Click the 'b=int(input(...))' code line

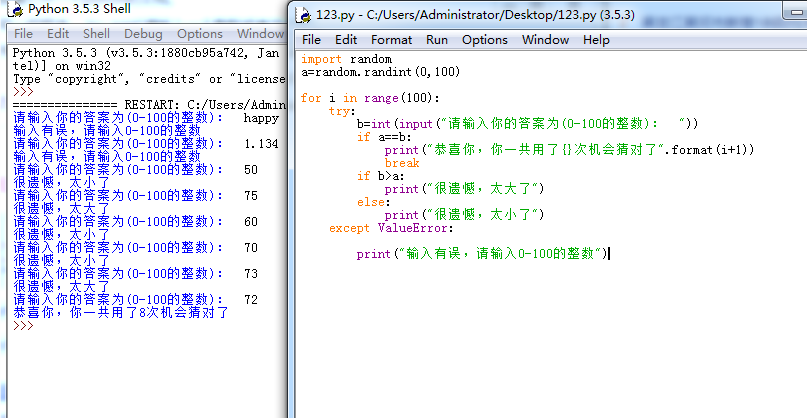(x=528, y=124)
